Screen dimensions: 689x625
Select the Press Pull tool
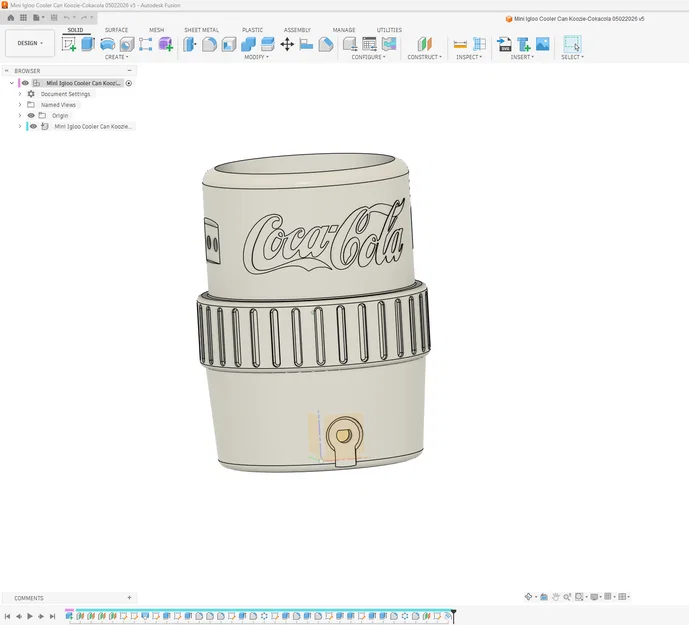point(190,44)
